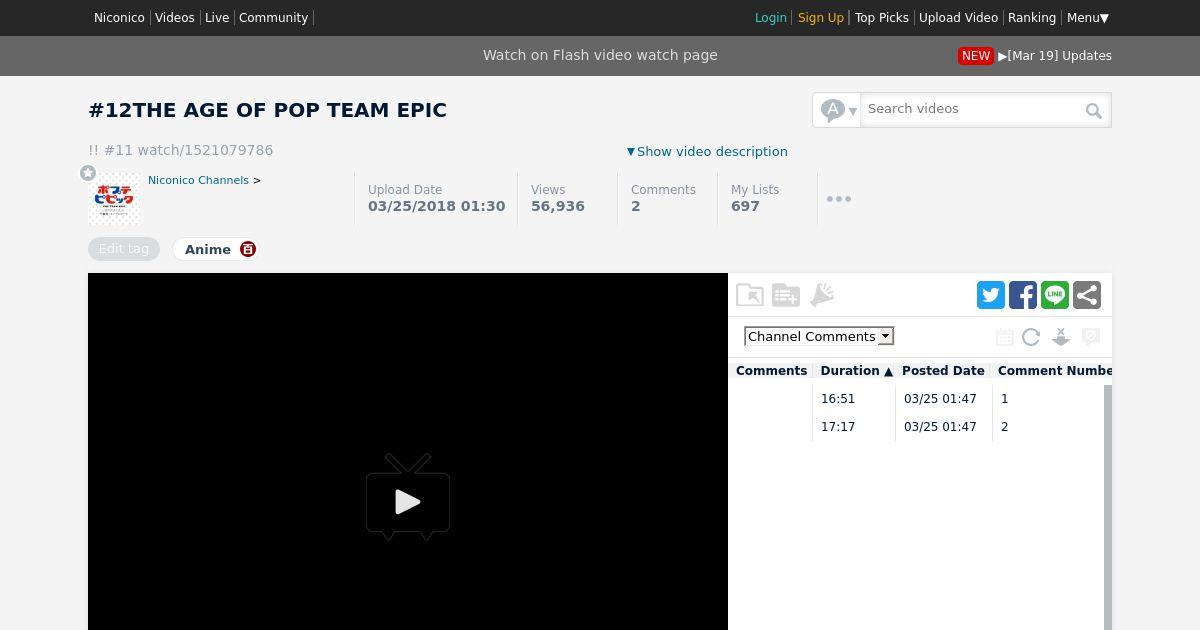Open Top Picks
The width and height of the screenshot is (1200, 630).
tap(882, 18)
